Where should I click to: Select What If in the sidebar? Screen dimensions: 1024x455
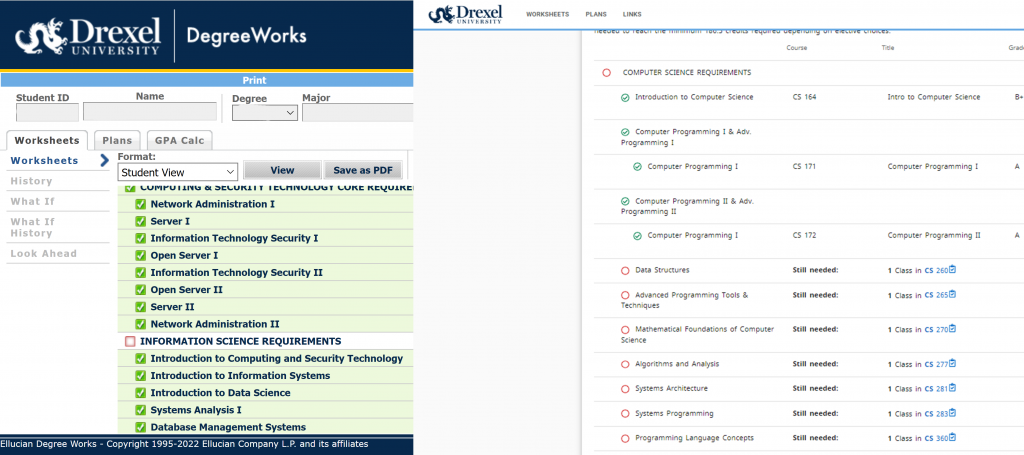(33, 201)
